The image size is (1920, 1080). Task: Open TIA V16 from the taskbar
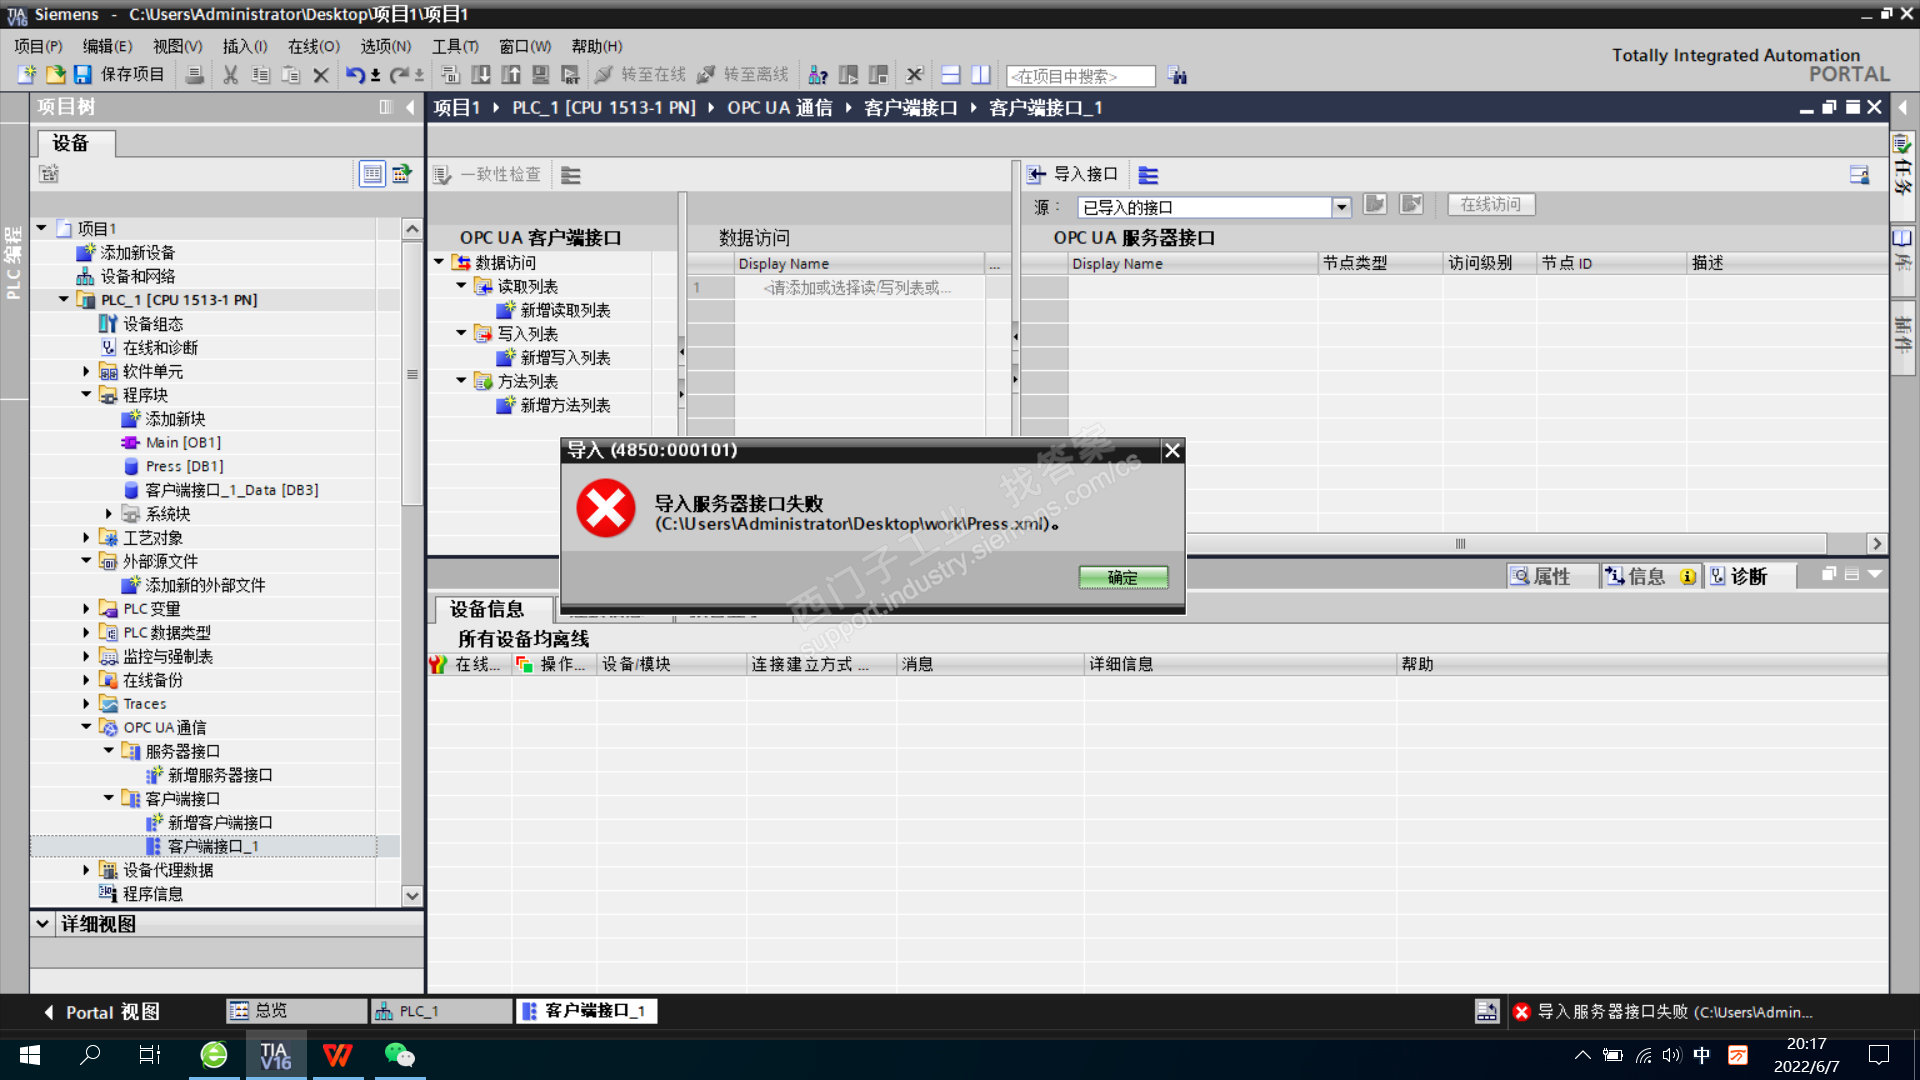(275, 1055)
